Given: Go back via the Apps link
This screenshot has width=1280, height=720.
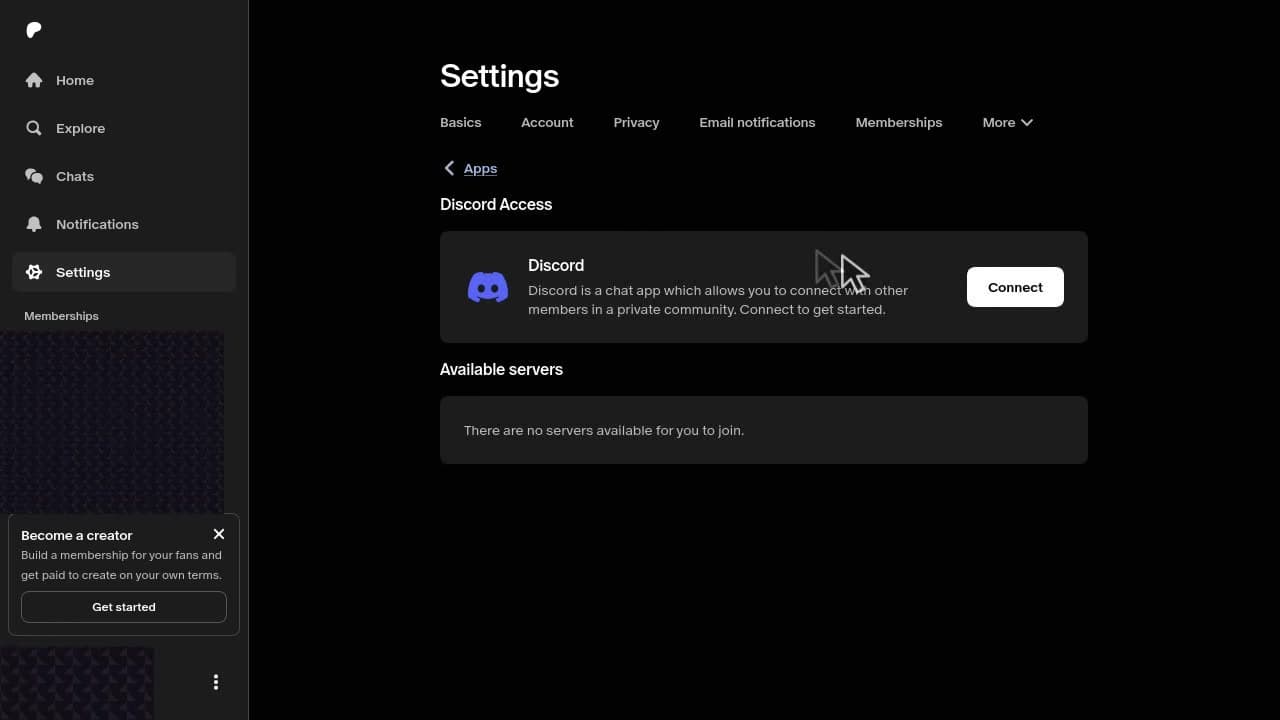Looking at the screenshot, I should 480,168.
